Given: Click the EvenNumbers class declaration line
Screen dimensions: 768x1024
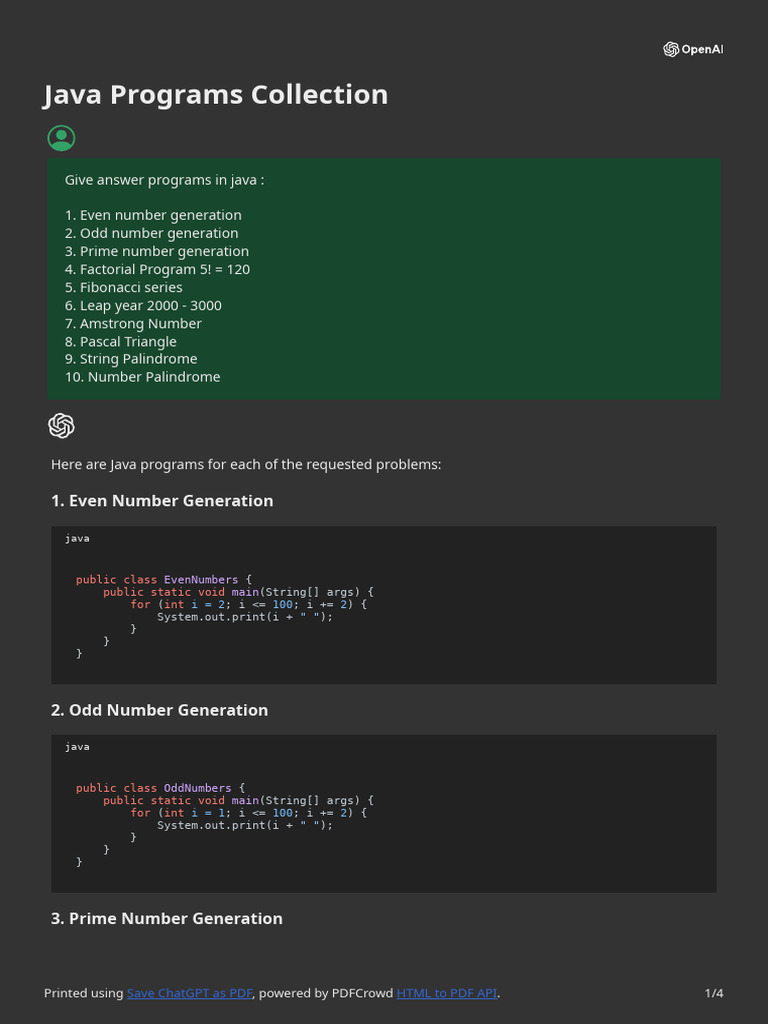Looking at the screenshot, I should 164,579.
